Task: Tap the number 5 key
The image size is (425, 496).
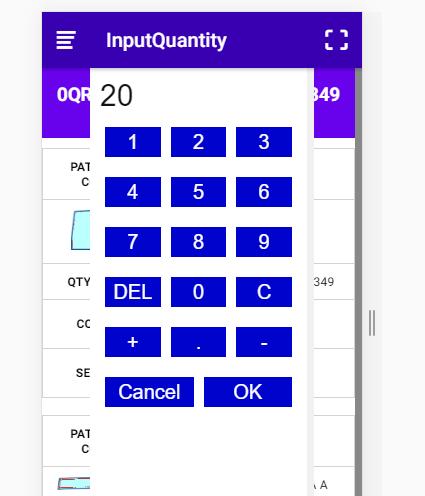Action: 198,192
